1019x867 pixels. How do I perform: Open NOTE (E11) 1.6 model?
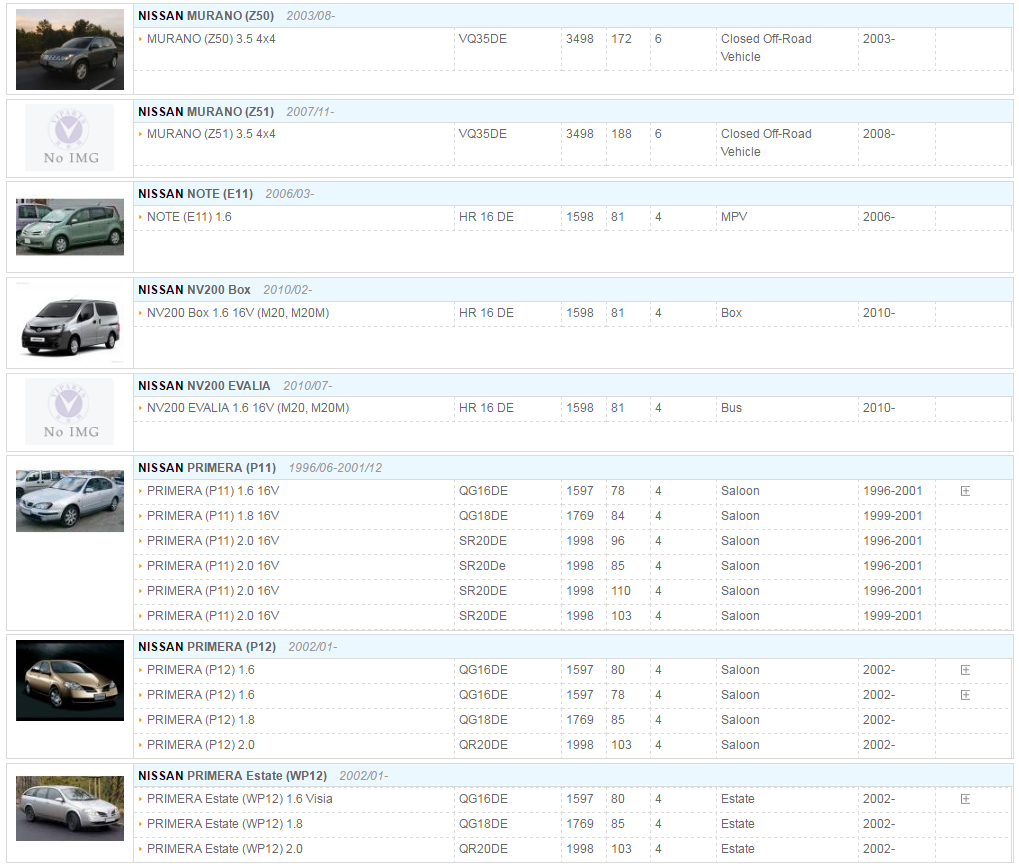189,217
